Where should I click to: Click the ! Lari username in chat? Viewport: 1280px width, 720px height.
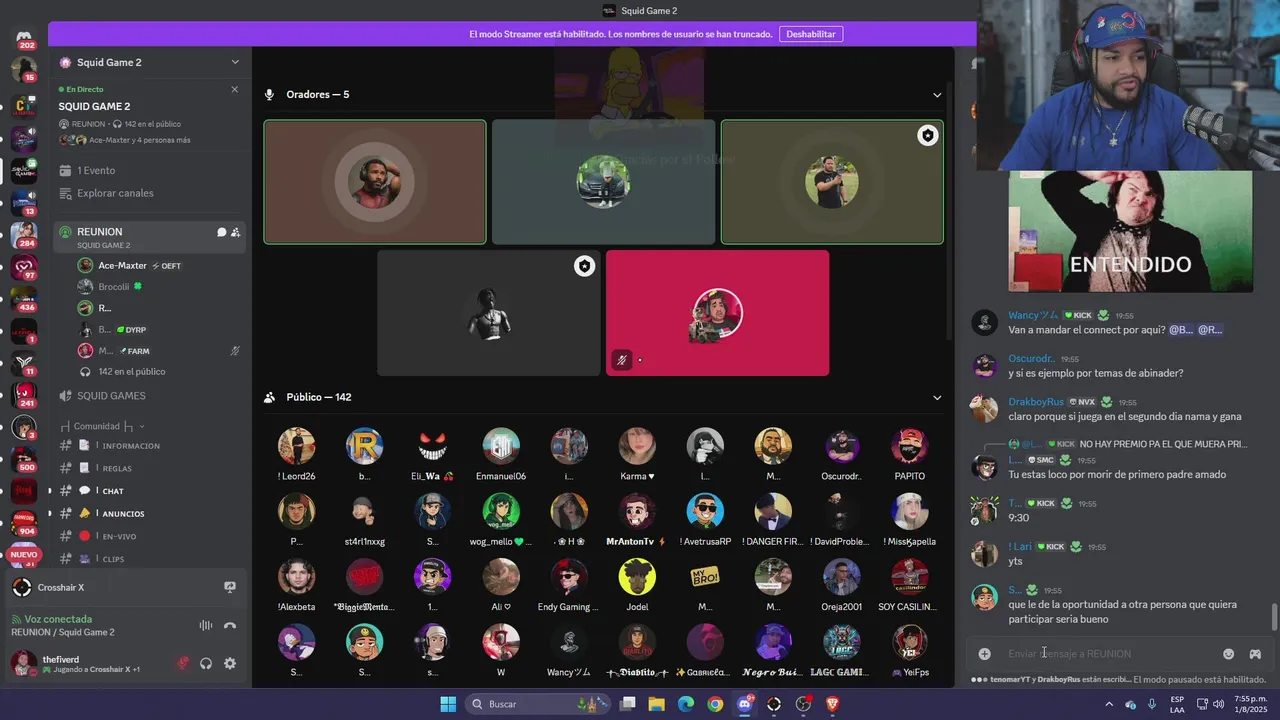[x=1019, y=547]
